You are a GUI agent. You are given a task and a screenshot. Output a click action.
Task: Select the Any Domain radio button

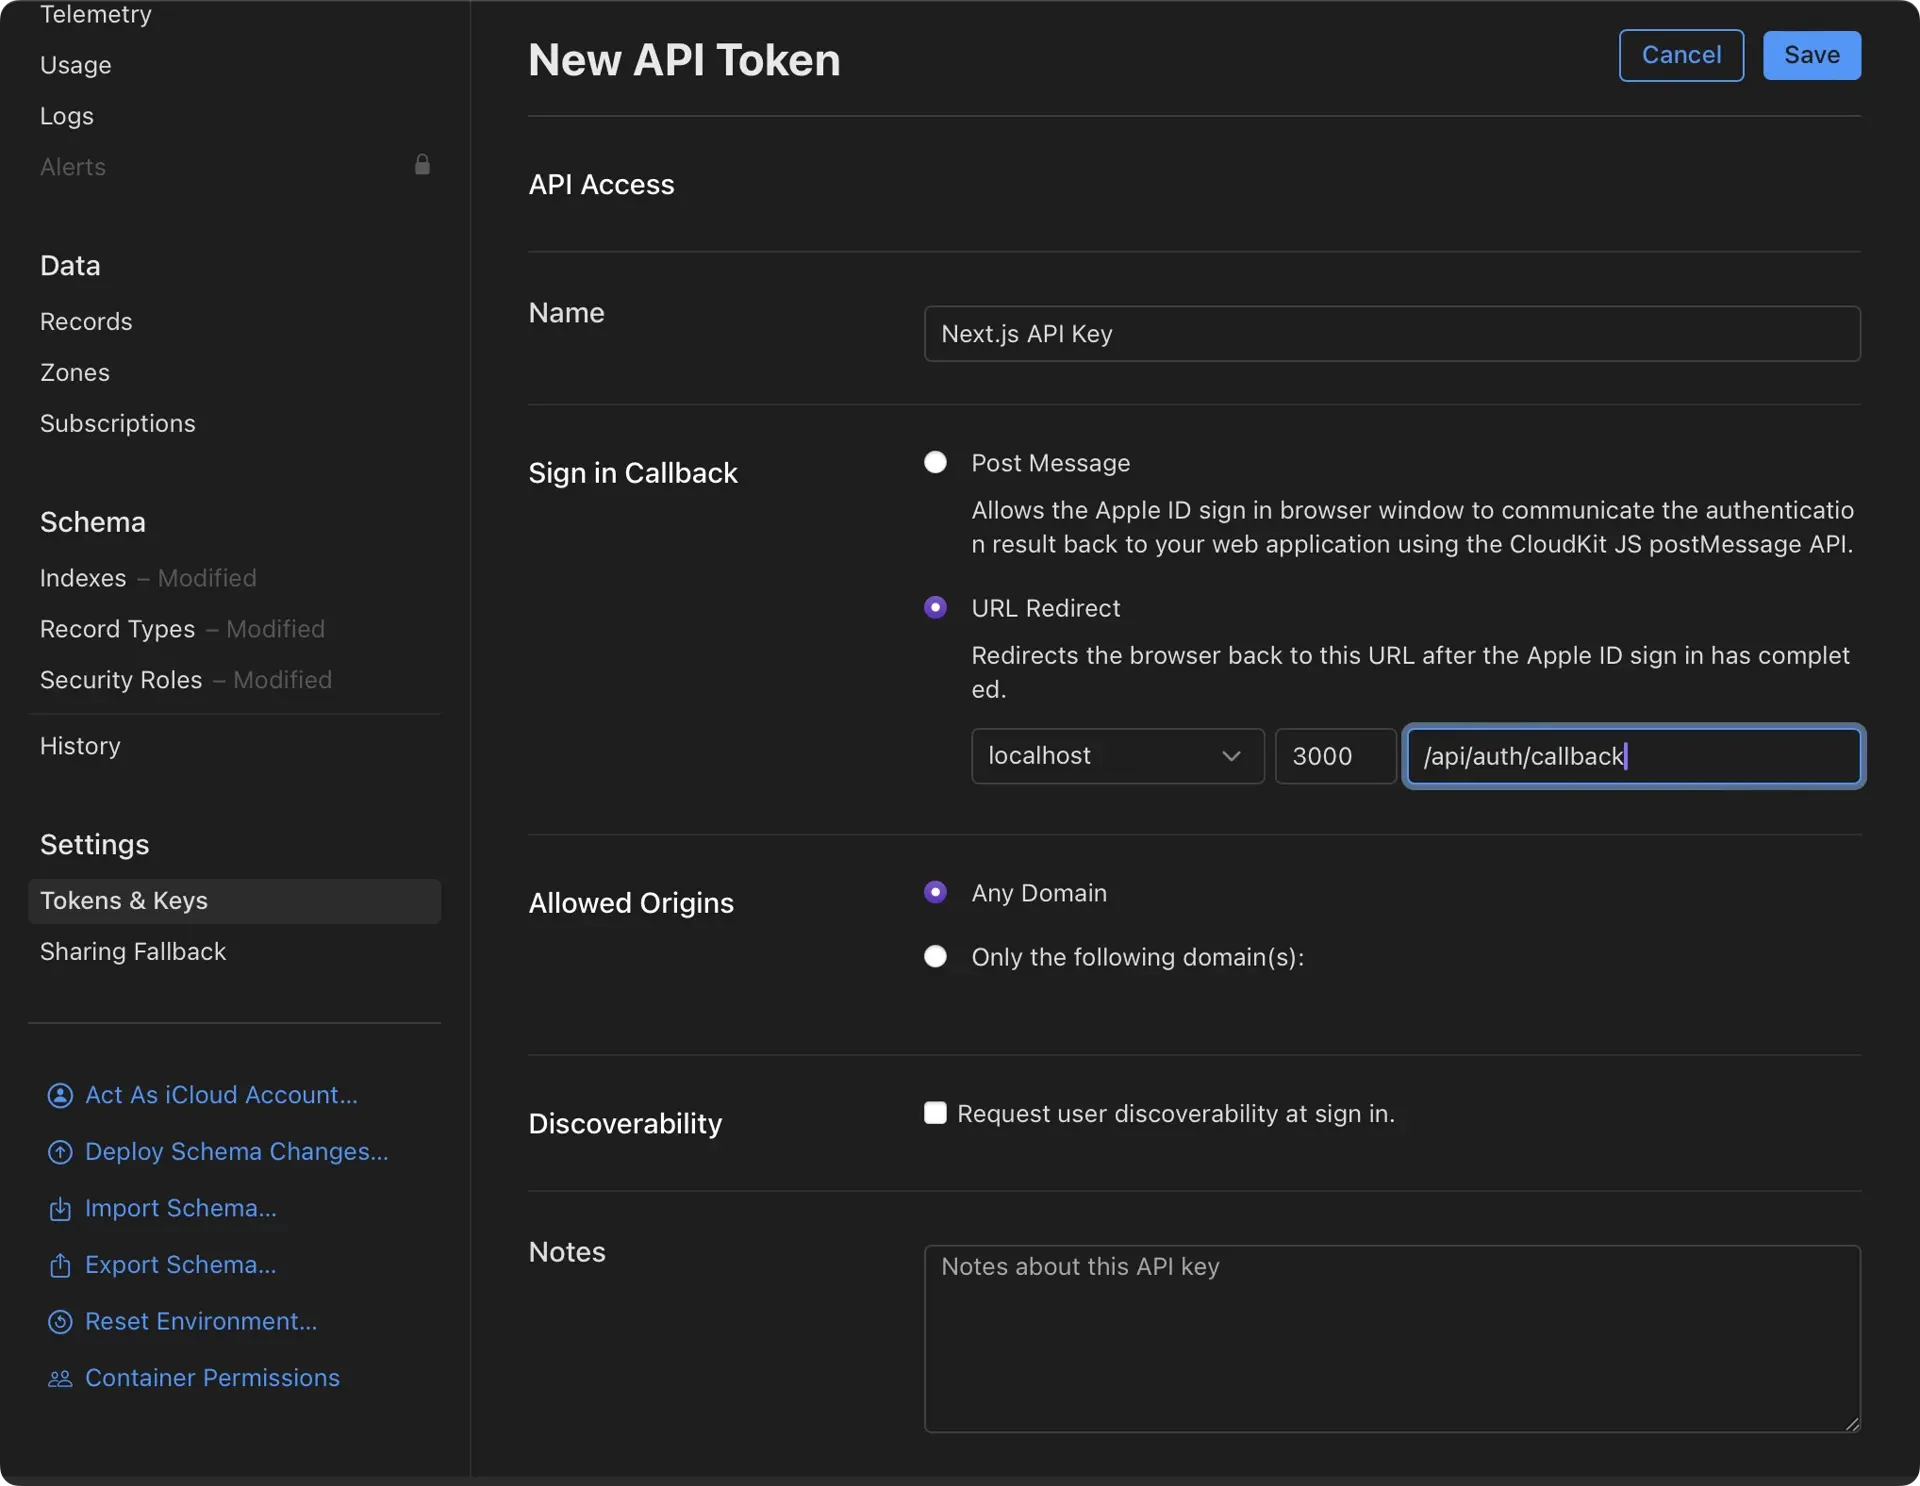935,892
